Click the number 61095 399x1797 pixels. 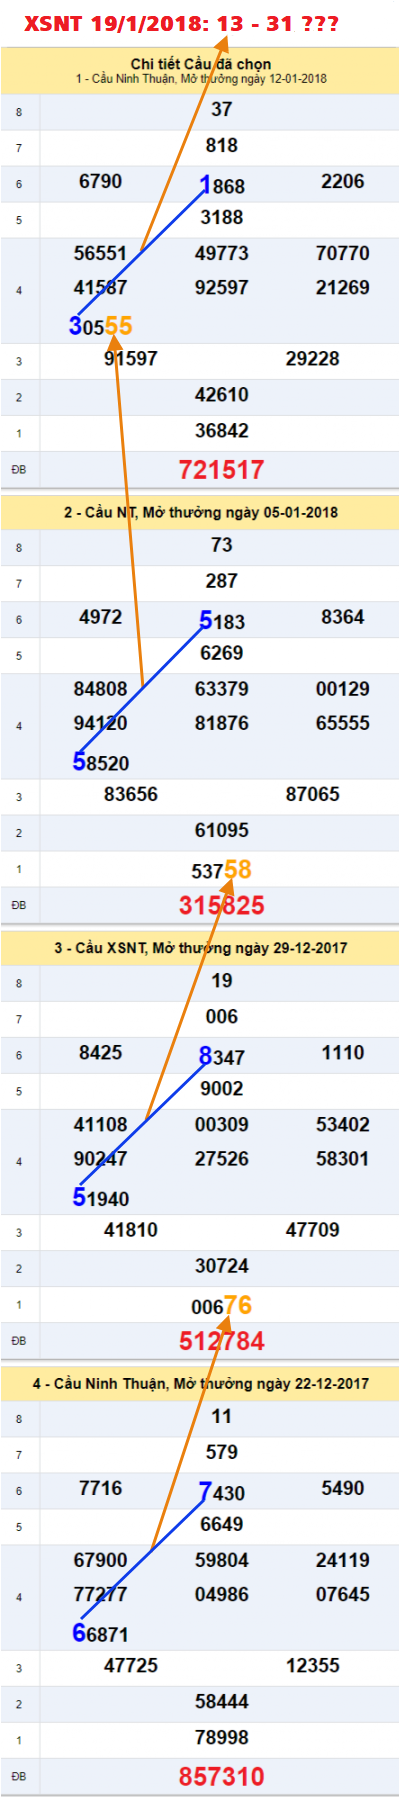222,830
